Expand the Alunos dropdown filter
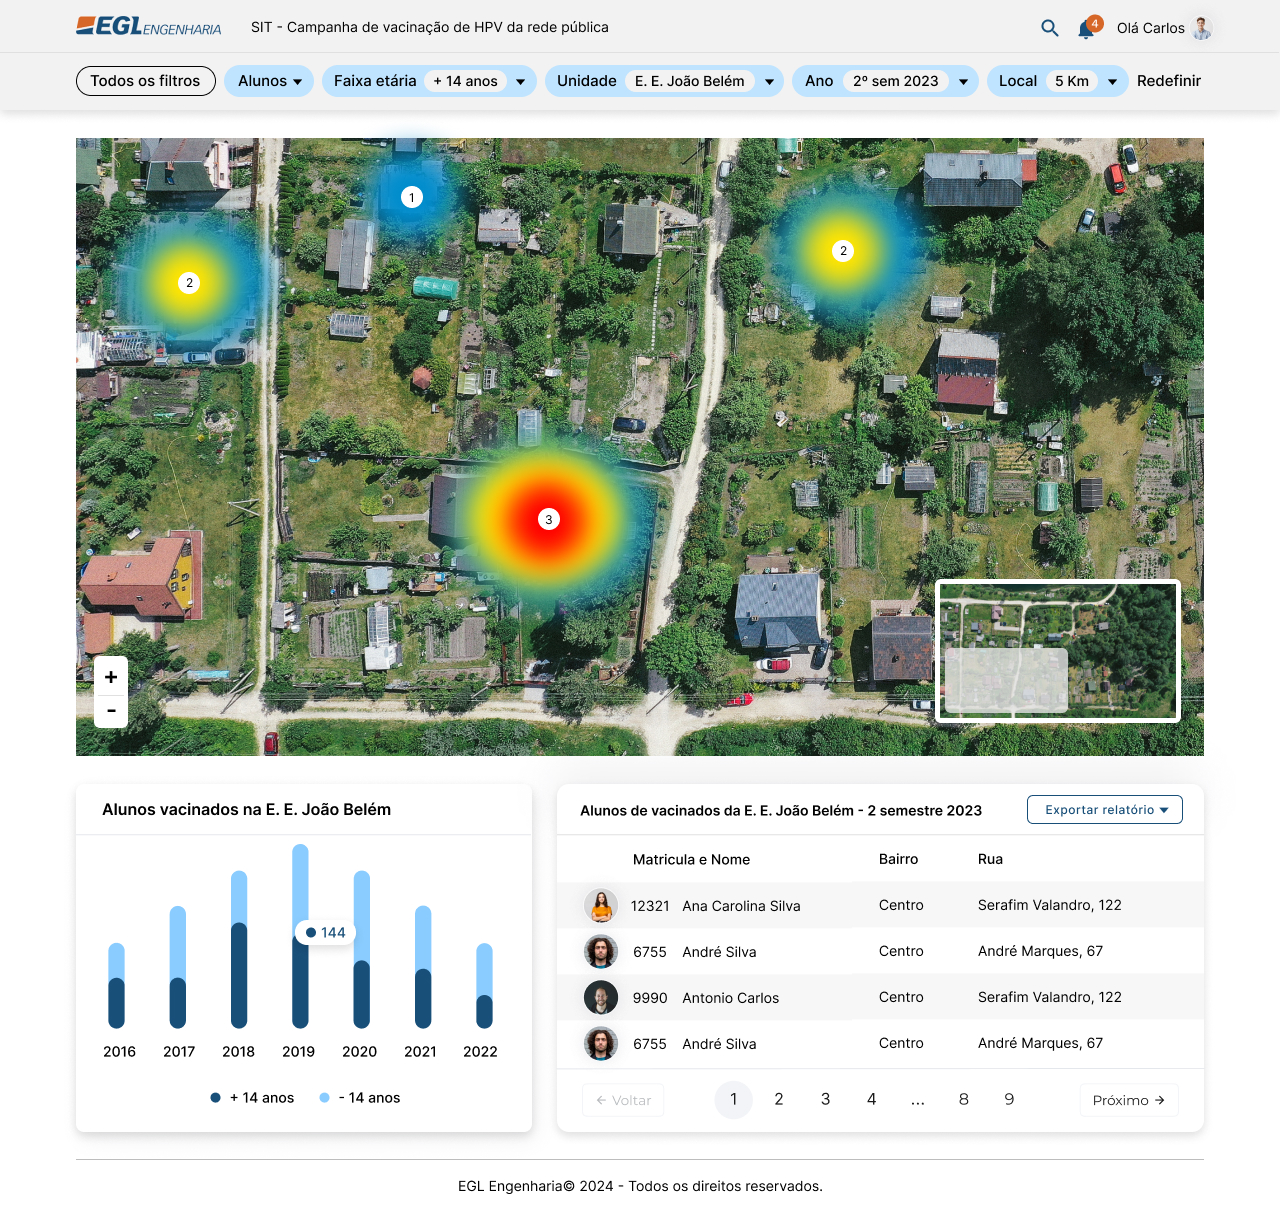The image size is (1280, 1213). tap(269, 81)
